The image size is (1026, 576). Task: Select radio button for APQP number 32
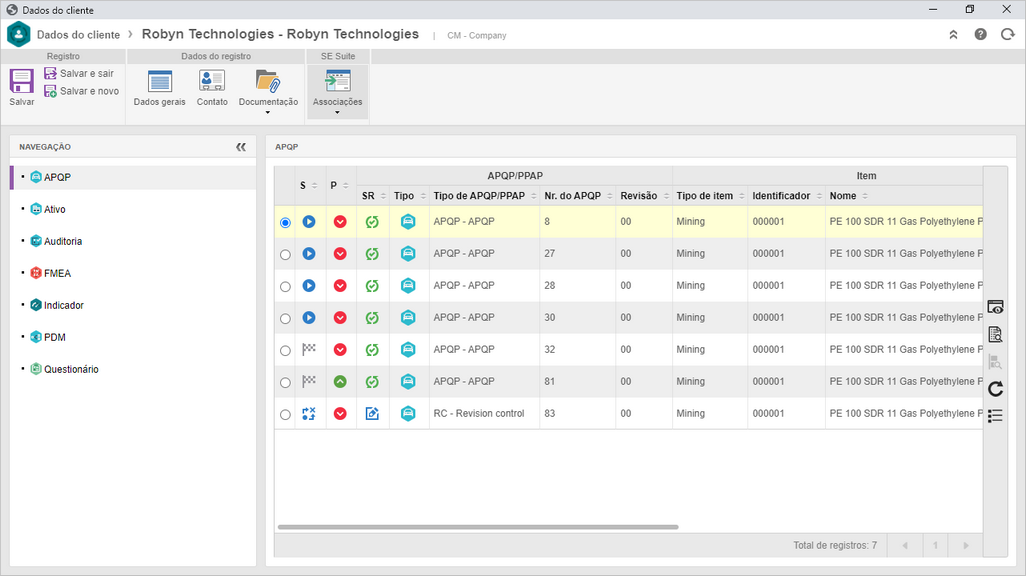coord(285,351)
